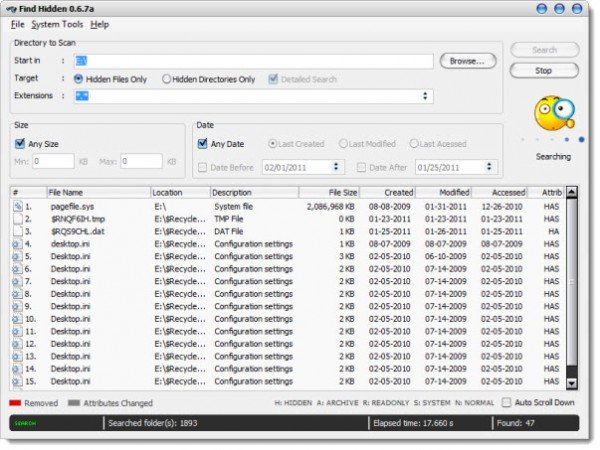600x450 pixels.
Task: Click the settings icon of row 11 Desktop.ini
Action: pyautogui.click(x=17, y=331)
